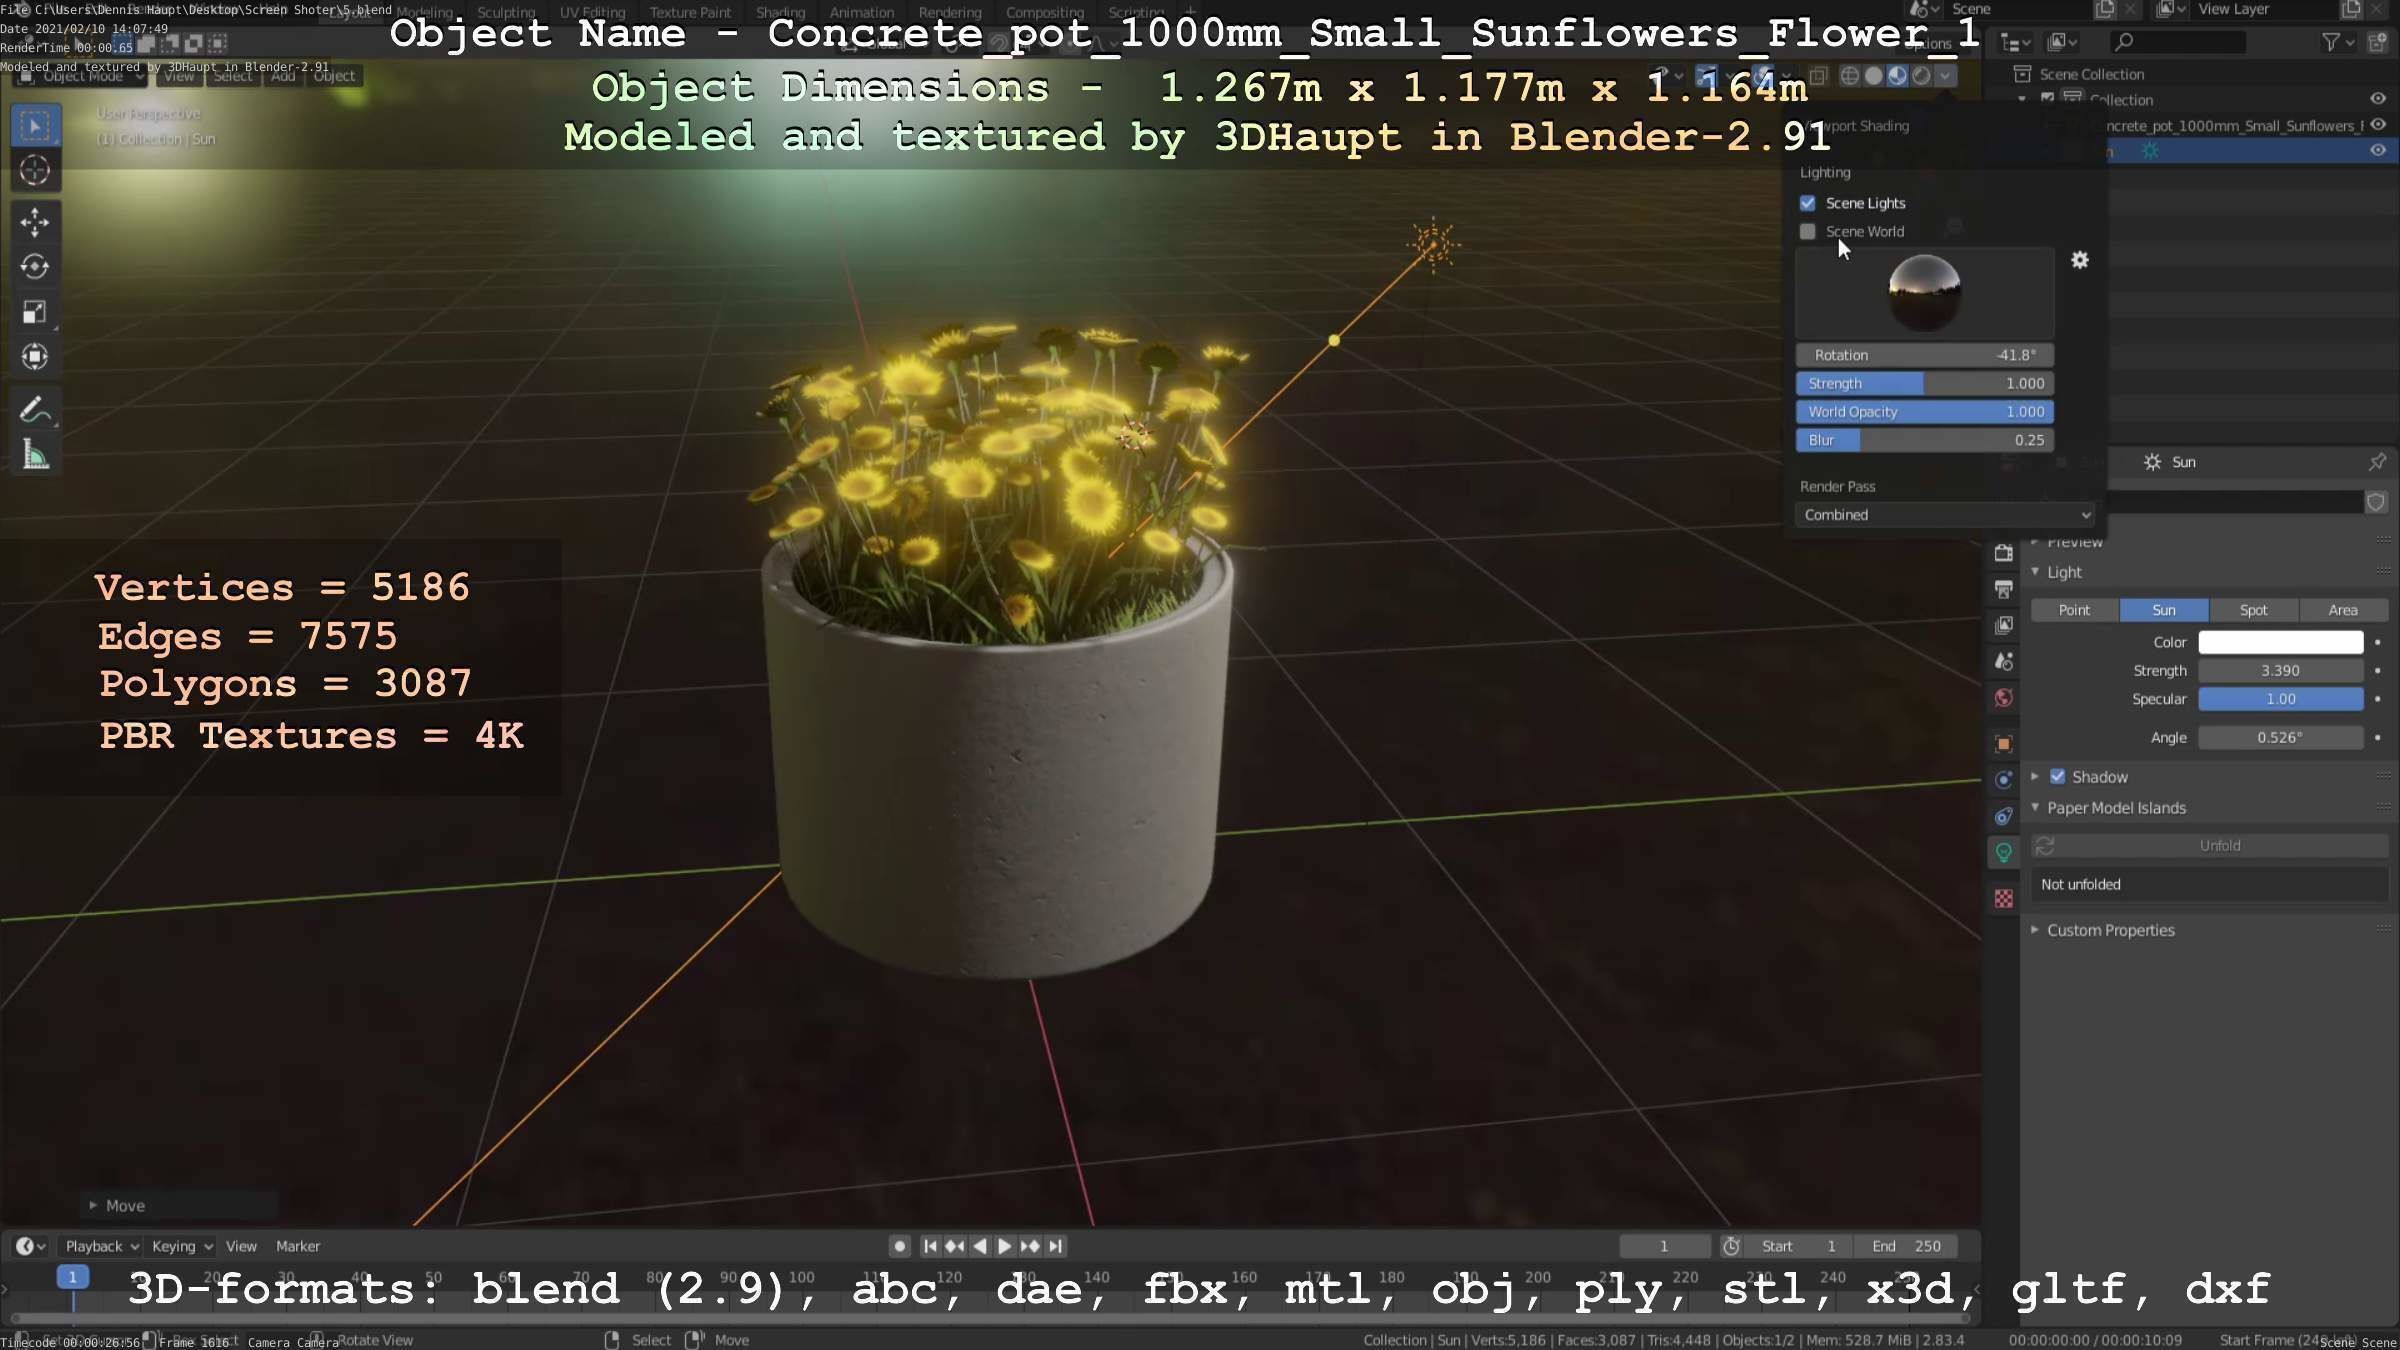This screenshot has height=1350, width=2400.
Task: Open Keying dropdown in timeline
Action: (182, 1246)
